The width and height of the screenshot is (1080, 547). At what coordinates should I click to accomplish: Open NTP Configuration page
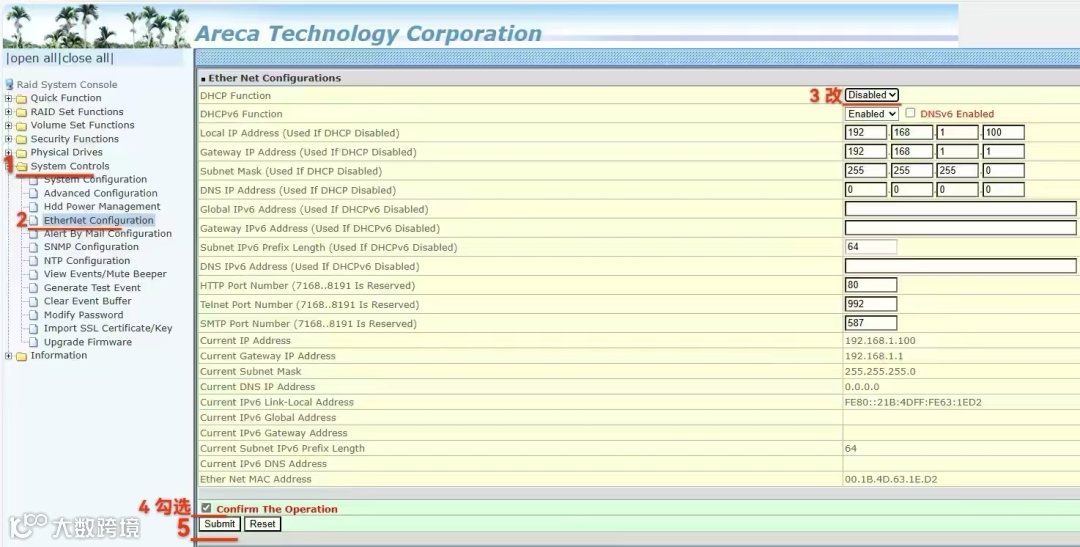[x=87, y=261]
